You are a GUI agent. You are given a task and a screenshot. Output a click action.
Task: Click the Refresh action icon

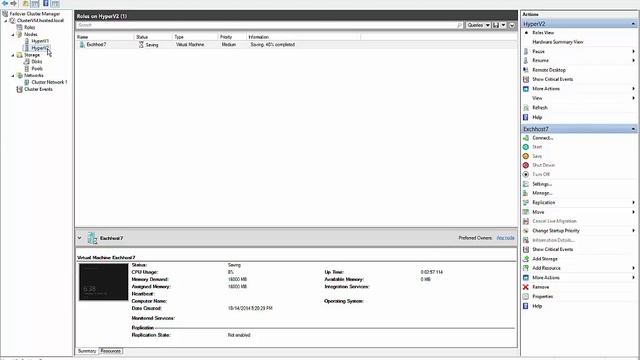[526, 108]
